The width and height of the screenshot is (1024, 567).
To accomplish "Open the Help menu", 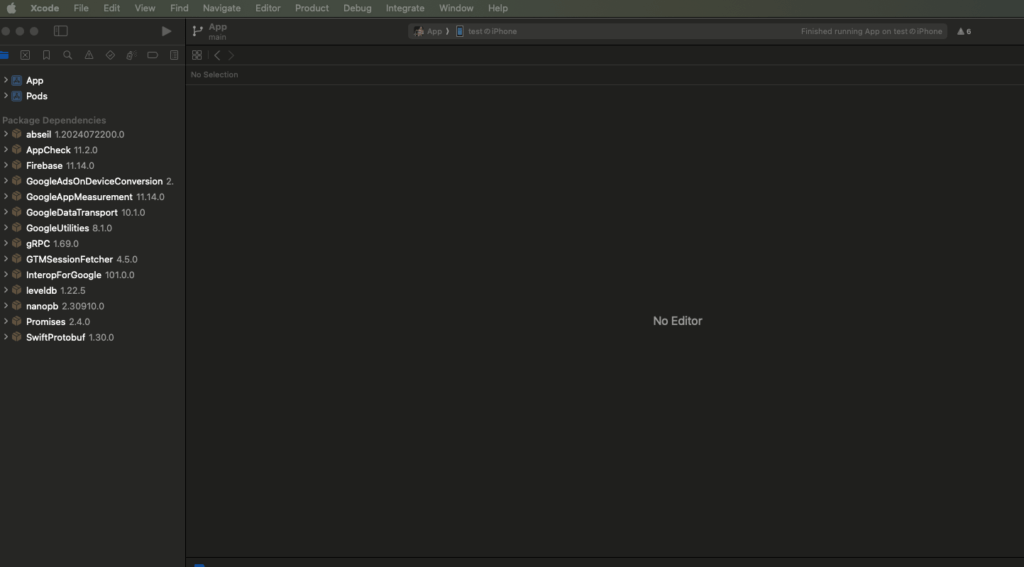I will click(x=498, y=8).
